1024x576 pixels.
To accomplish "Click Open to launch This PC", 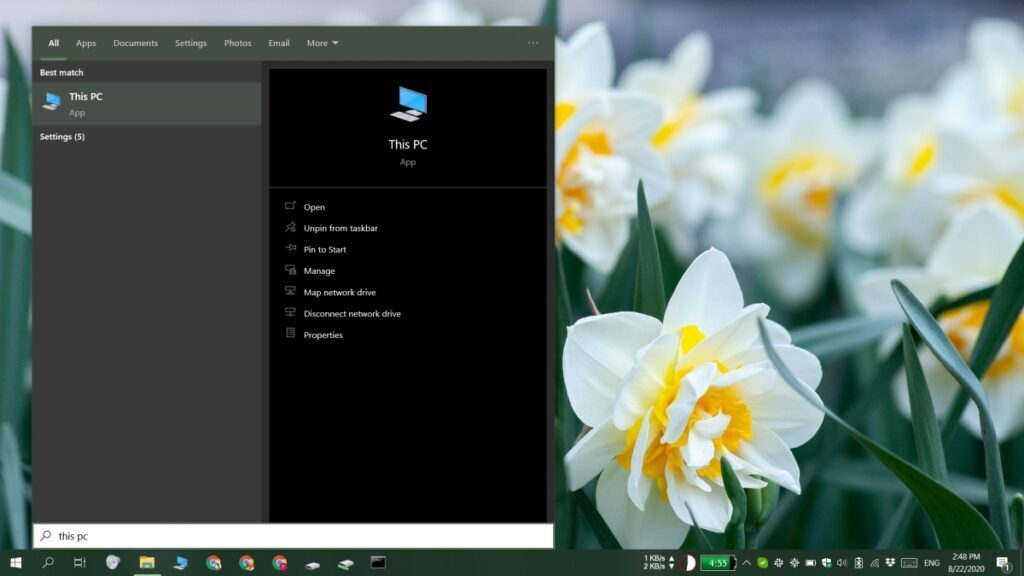I will (314, 207).
